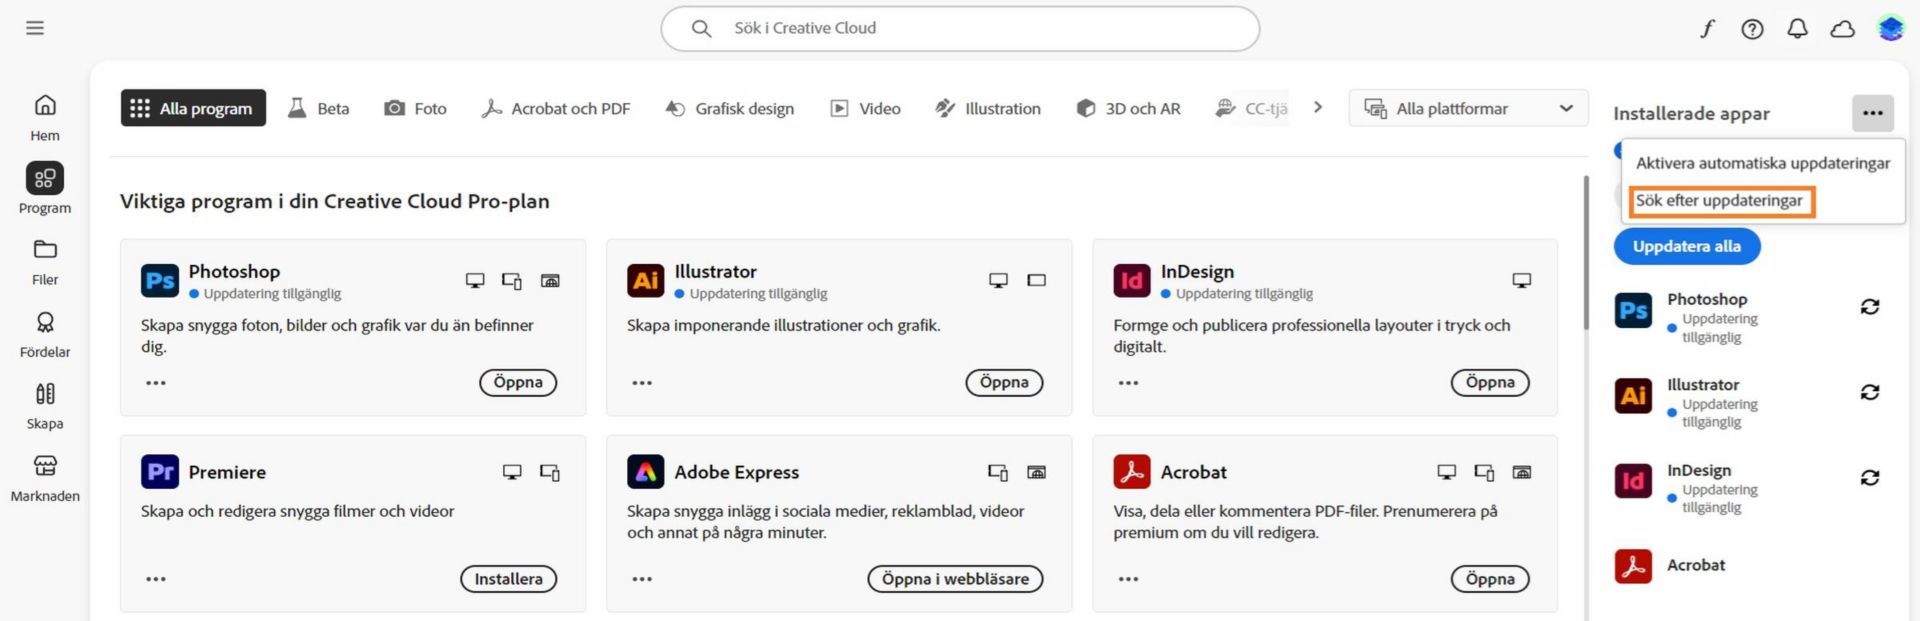
Task: Click the Adobe Express card title
Action: tap(737, 472)
